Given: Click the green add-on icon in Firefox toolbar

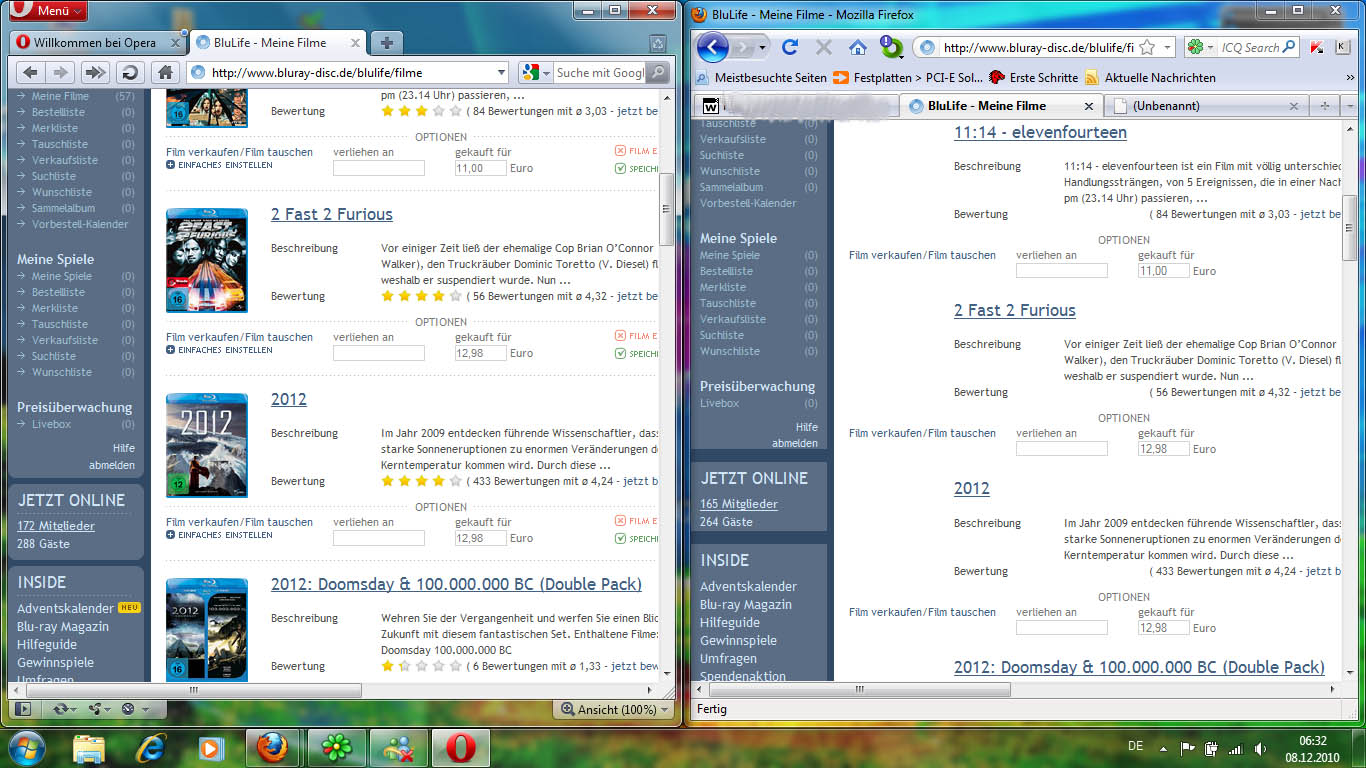Looking at the screenshot, I should tap(890, 47).
